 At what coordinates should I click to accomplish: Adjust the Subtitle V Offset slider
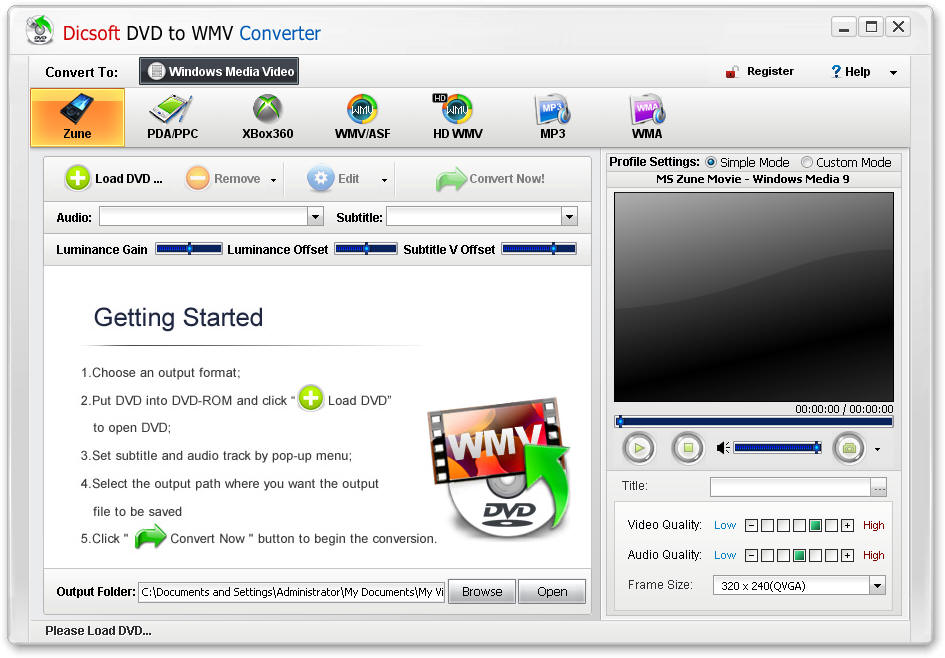click(x=539, y=248)
